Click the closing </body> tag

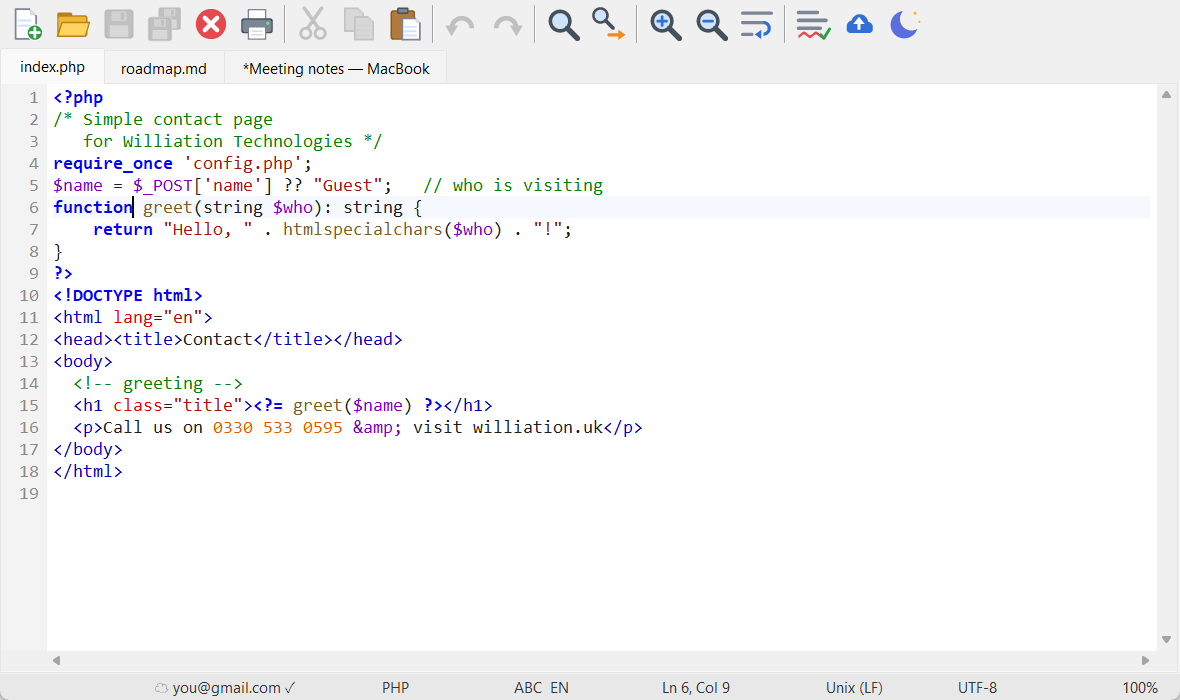pyautogui.click(x=88, y=449)
